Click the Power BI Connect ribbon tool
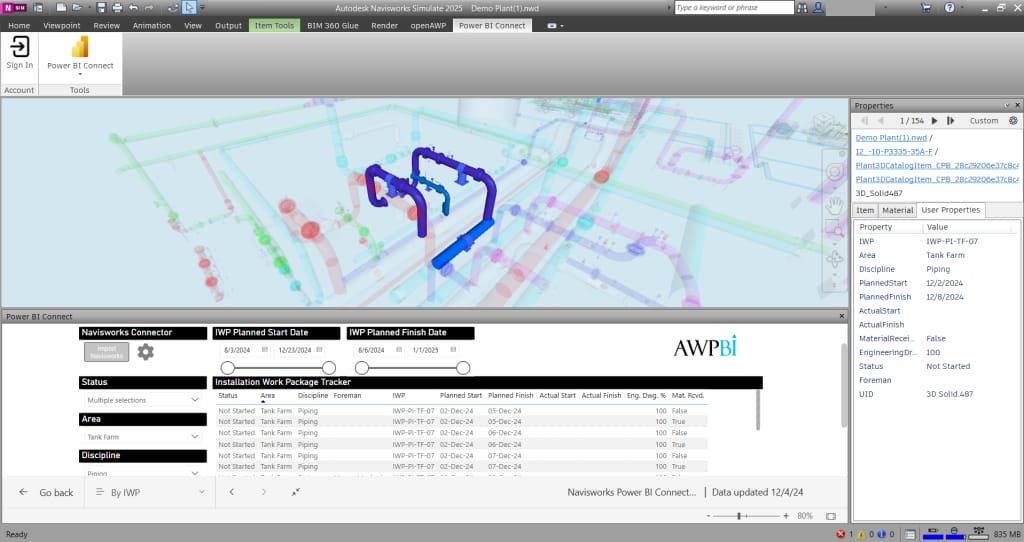 pos(80,54)
